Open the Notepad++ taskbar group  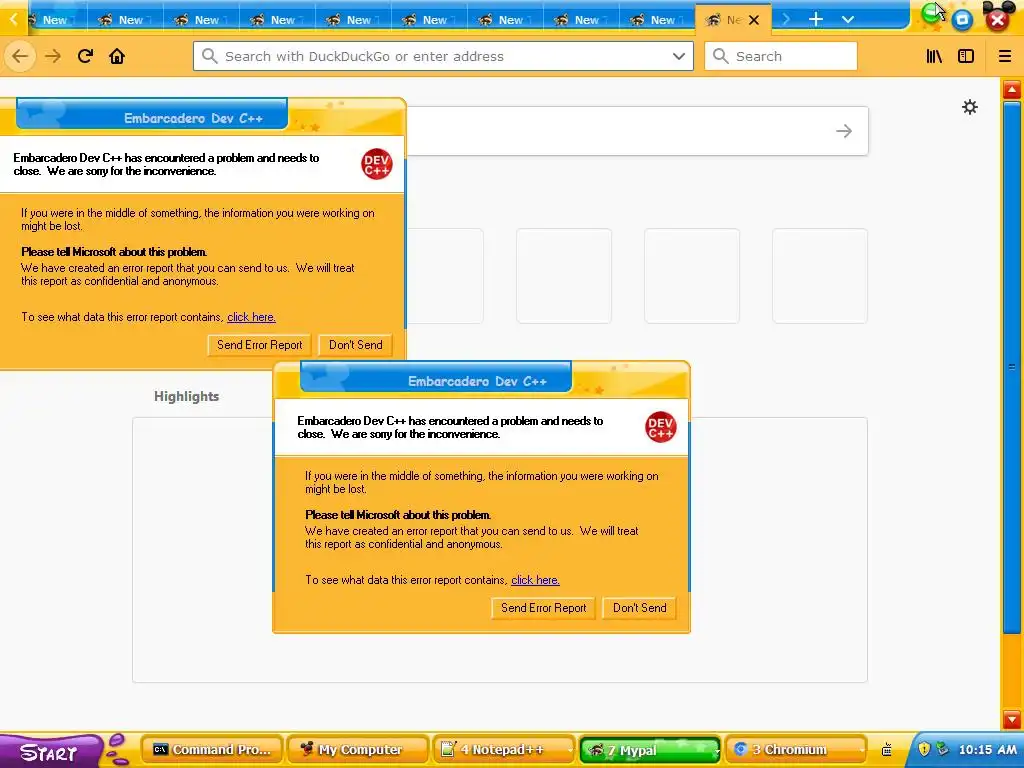pyautogui.click(x=504, y=750)
